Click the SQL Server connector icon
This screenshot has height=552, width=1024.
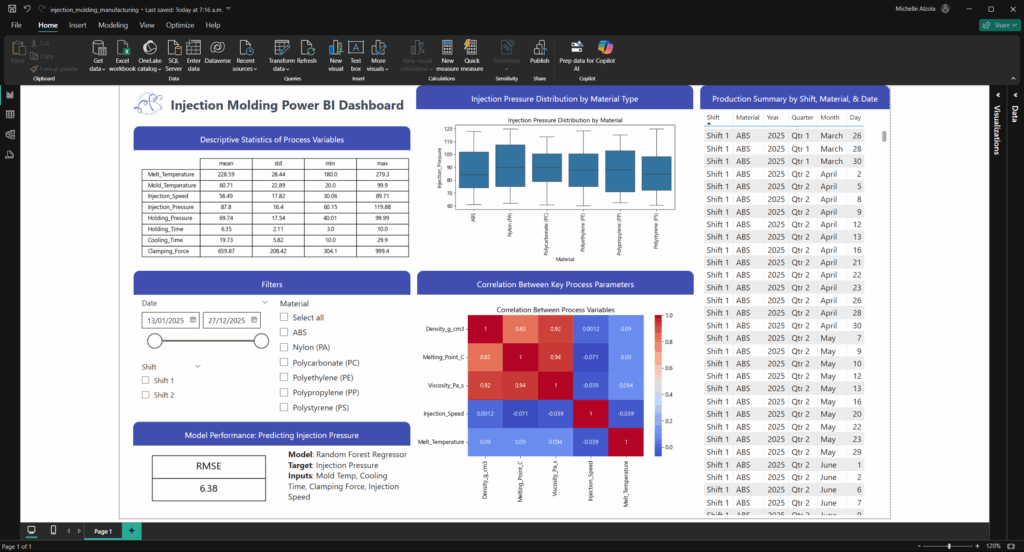tap(173, 52)
